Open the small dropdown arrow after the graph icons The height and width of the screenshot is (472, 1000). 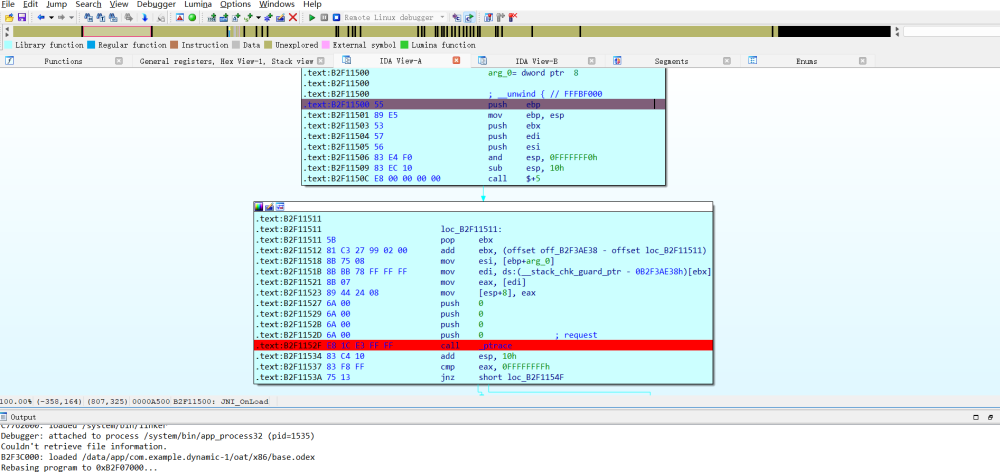pos(258,17)
